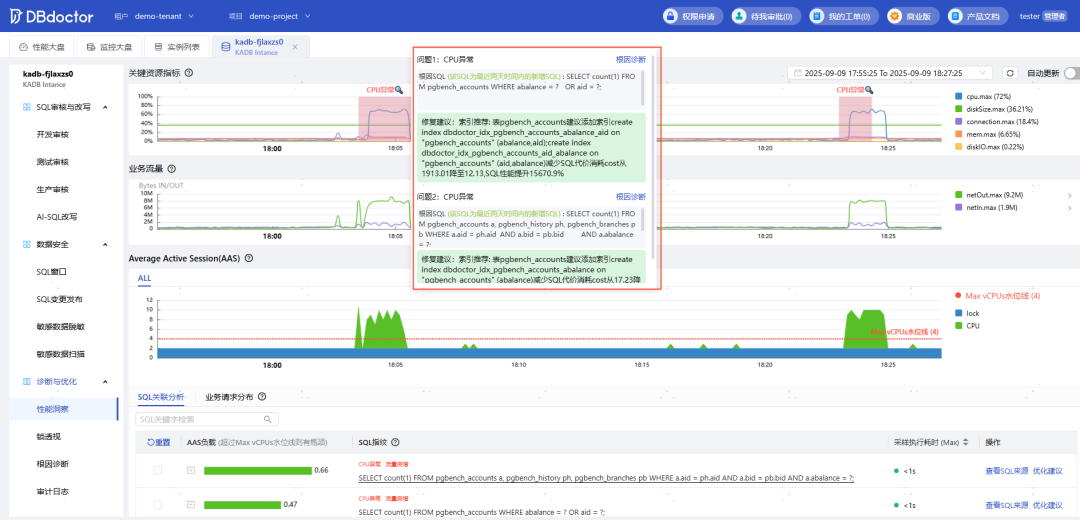
Task: Toggle netOut.max legend series
Action: coord(989,195)
